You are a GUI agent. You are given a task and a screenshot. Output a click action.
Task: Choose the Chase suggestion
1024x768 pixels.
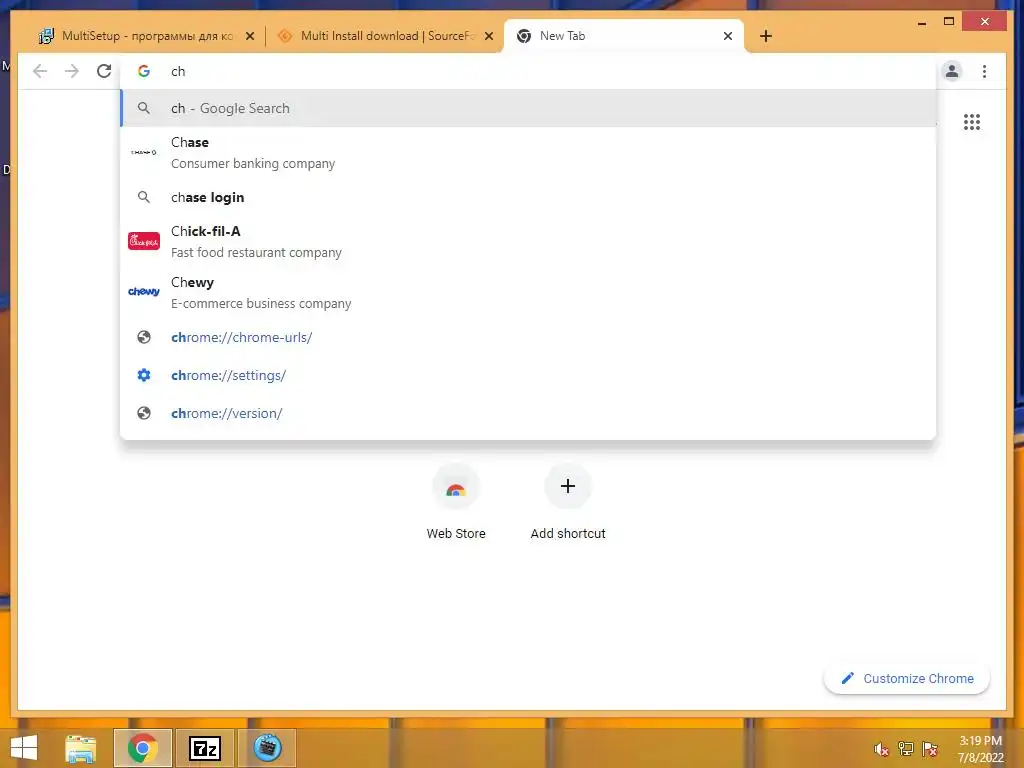click(x=528, y=153)
